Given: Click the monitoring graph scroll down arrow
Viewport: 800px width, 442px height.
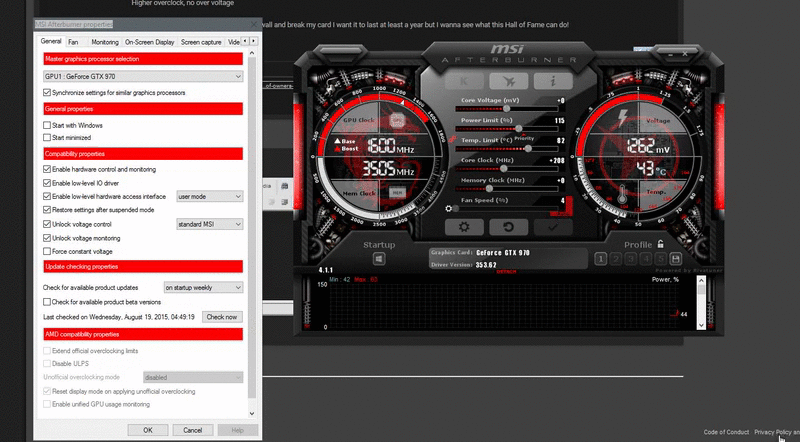Looking at the screenshot, I should pos(701,325).
